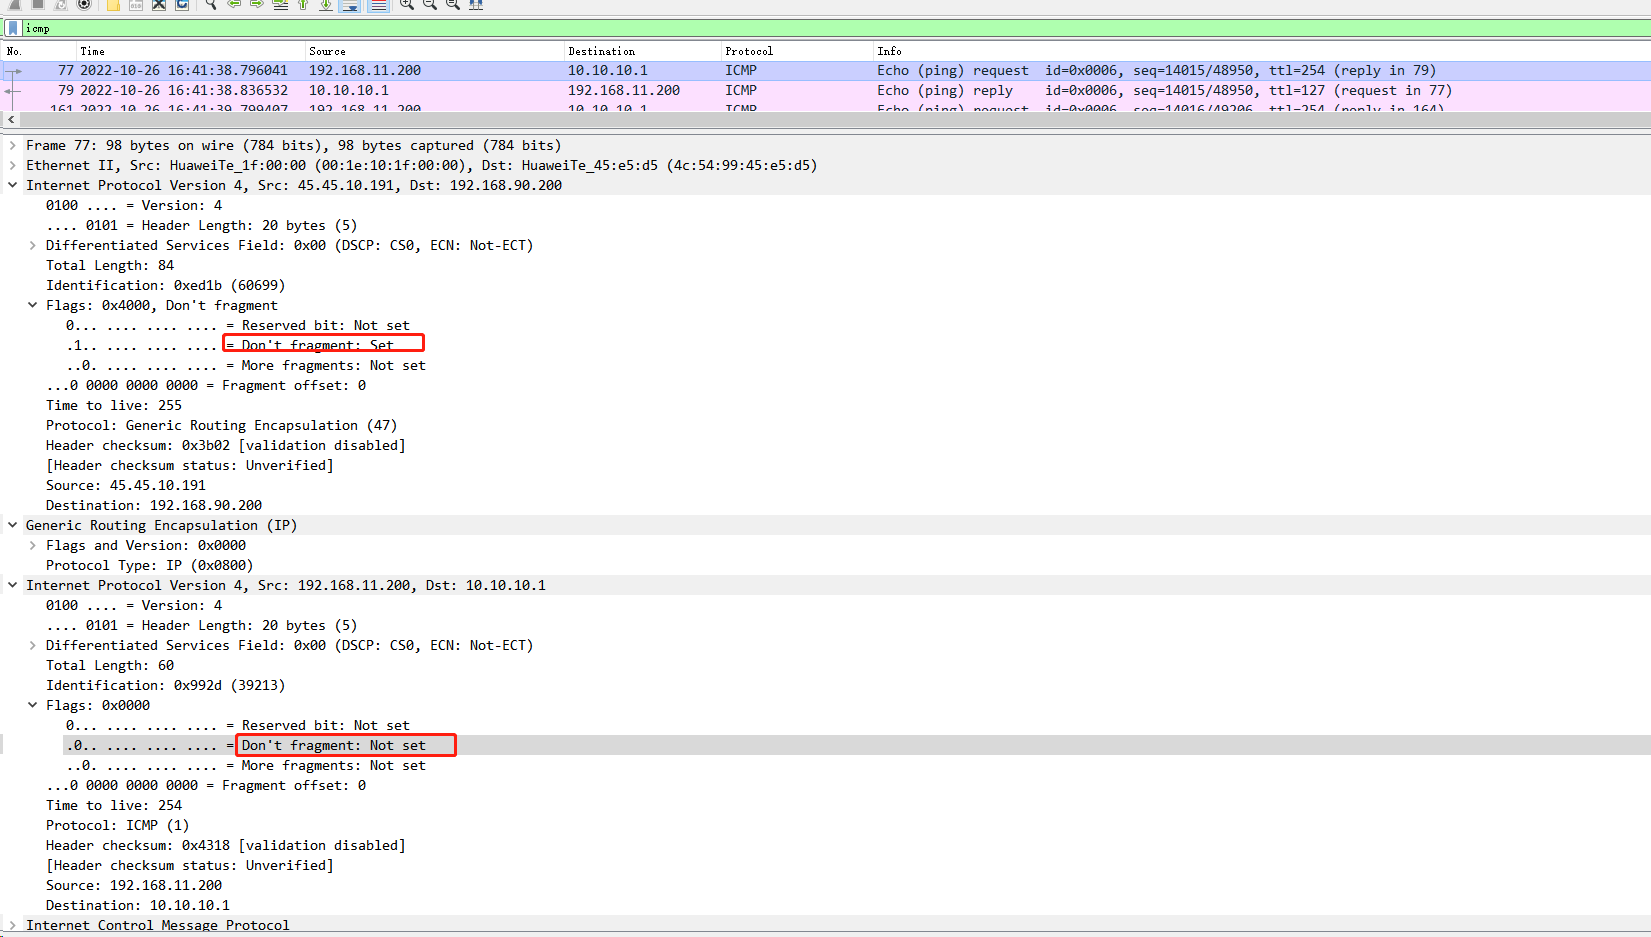Select the Identification: 0xed1b (60699) field
The width and height of the screenshot is (1651, 937).
click(166, 285)
